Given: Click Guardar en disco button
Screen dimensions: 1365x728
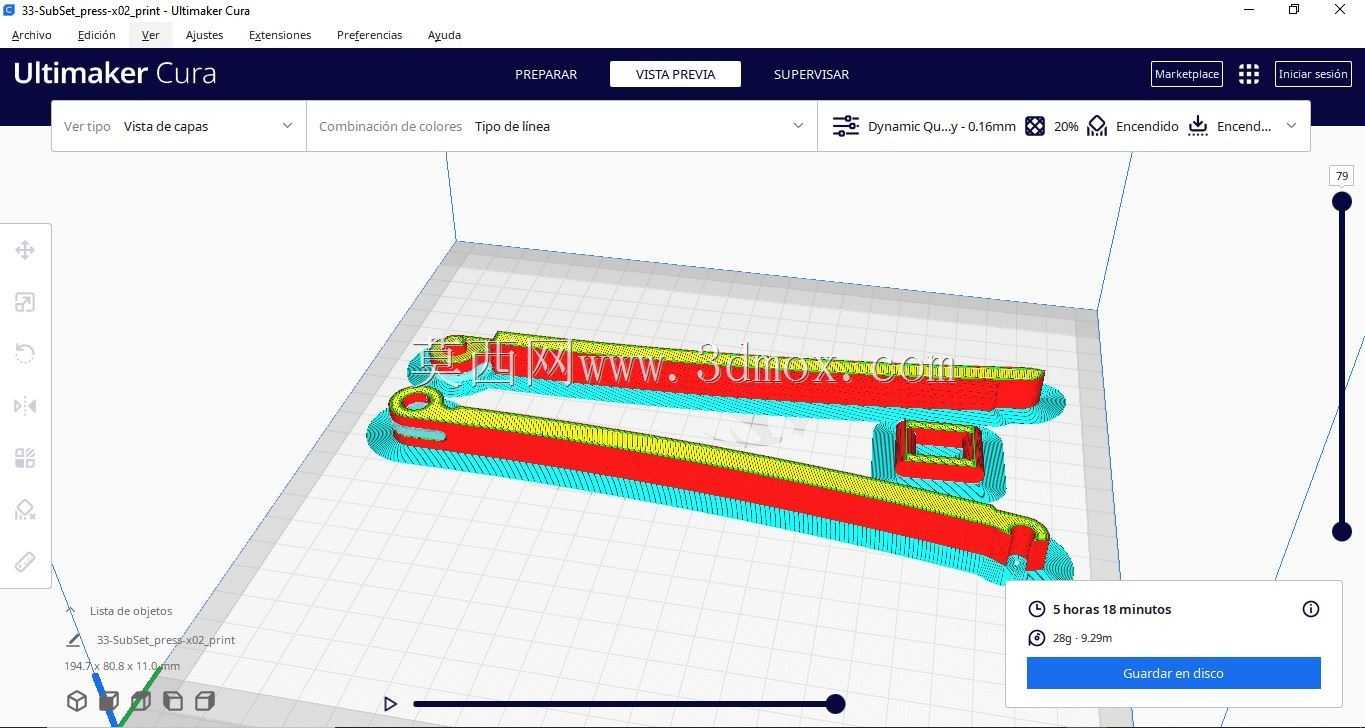Looking at the screenshot, I should click(x=1173, y=673).
